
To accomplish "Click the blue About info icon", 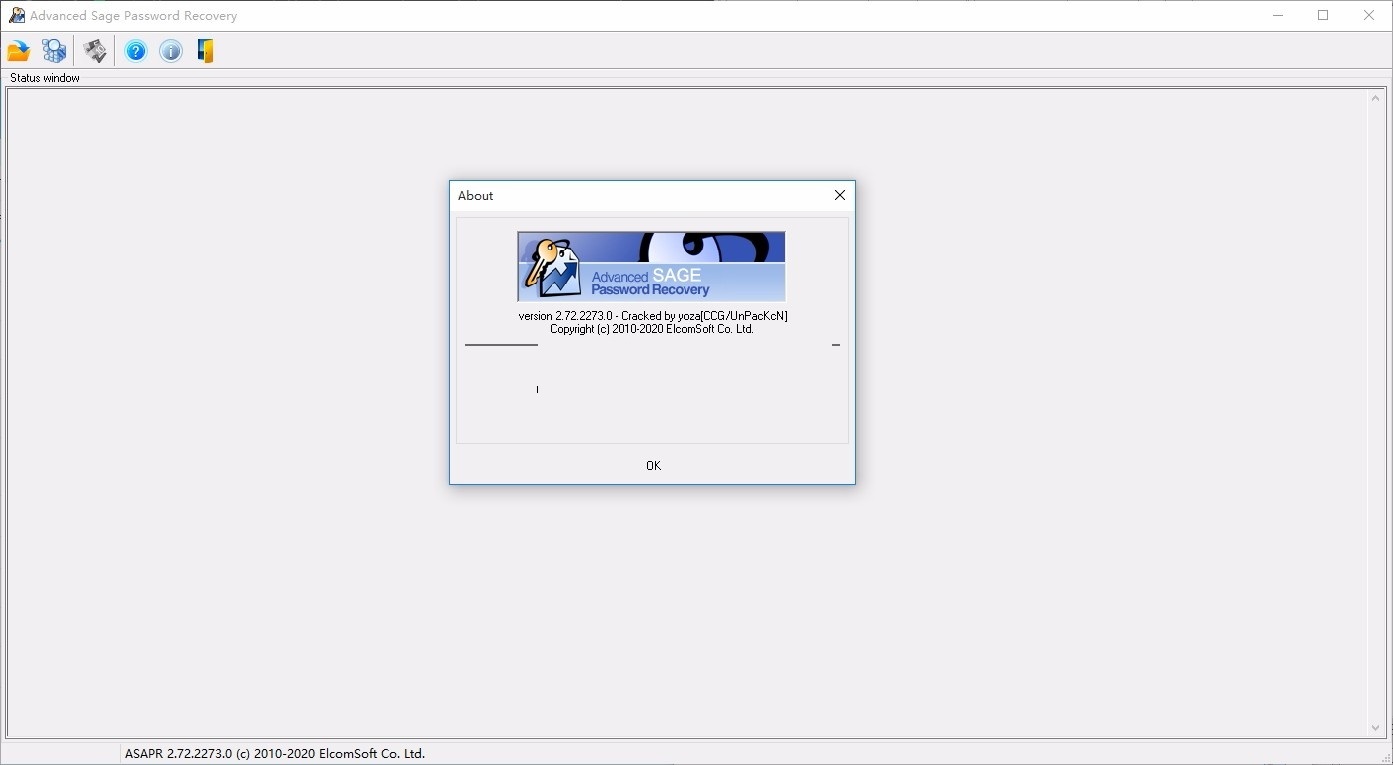I will pos(171,51).
